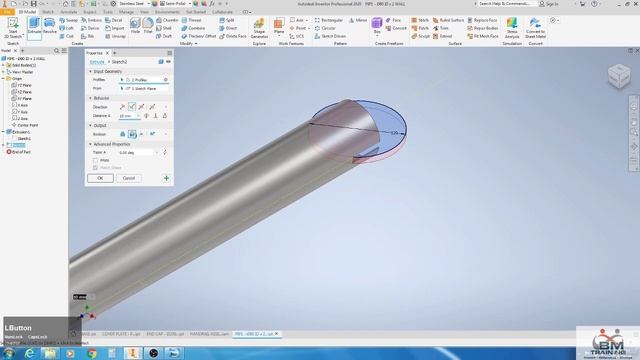
Task: Select the Combine tool
Action: pyautogui.click(x=193, y=28)
